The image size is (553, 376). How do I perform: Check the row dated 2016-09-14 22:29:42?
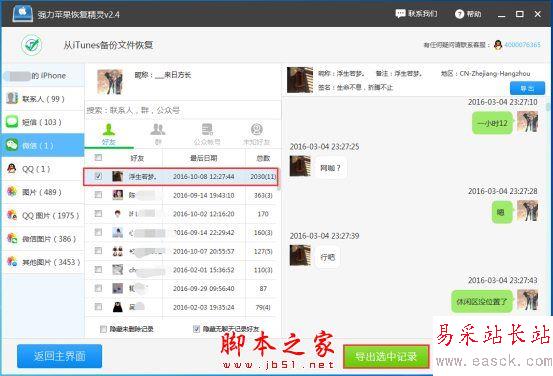pos(98,232)
